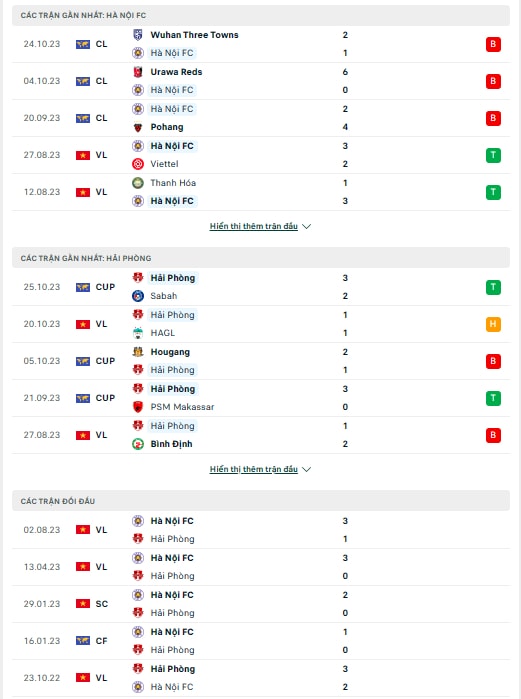Click the PSM Makassar team logo
The height and width of the screenshot is (699, 521).
coord(138,407)
